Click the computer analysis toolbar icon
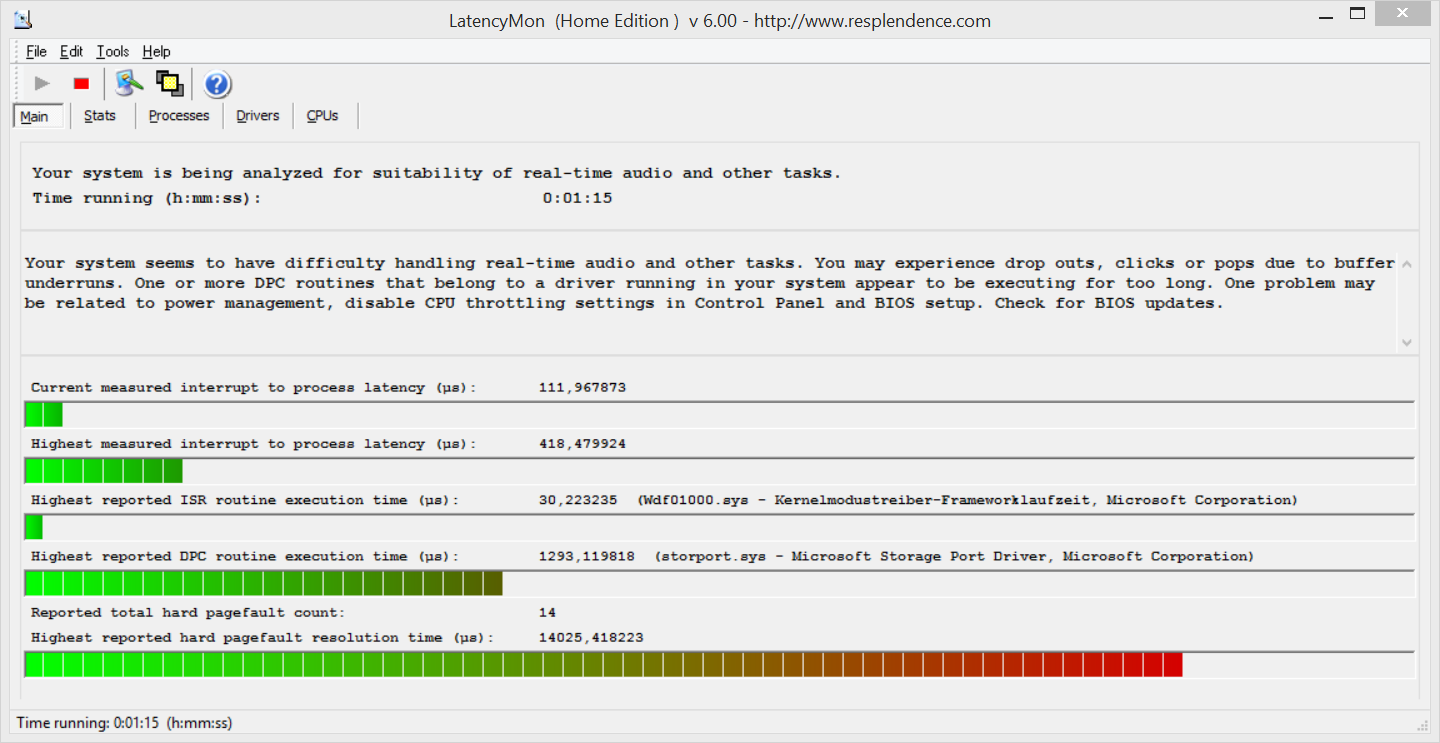The width and height of the screenshot is (1440, 743). point(128,84)
